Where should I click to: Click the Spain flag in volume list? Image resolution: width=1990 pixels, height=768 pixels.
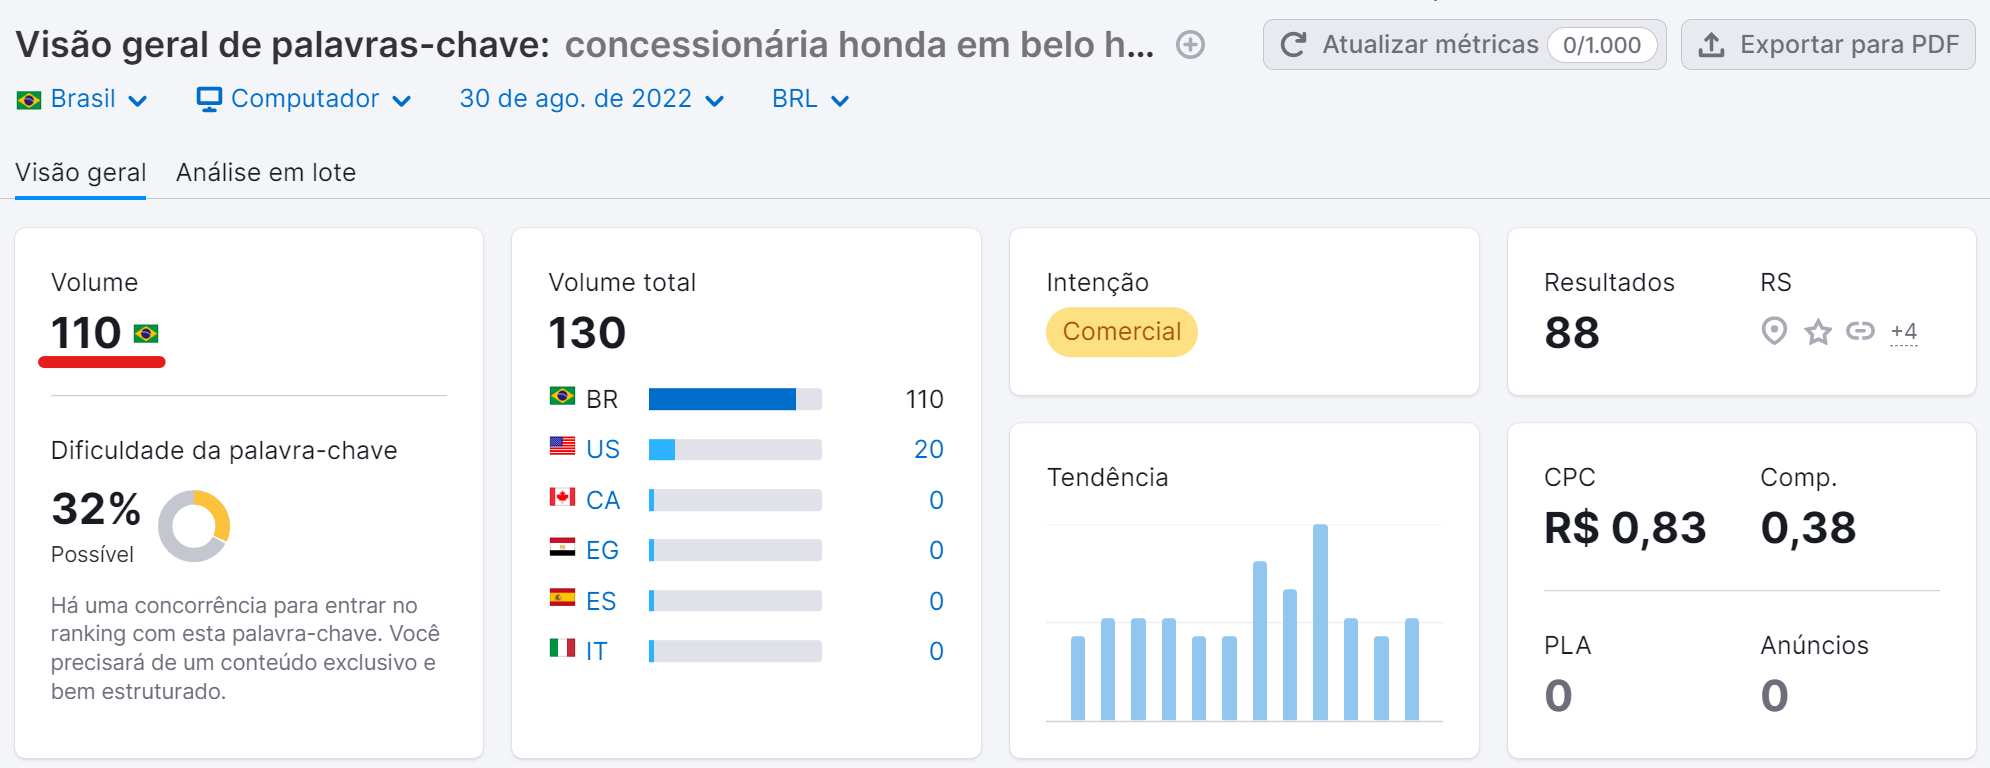click(562, 597)
